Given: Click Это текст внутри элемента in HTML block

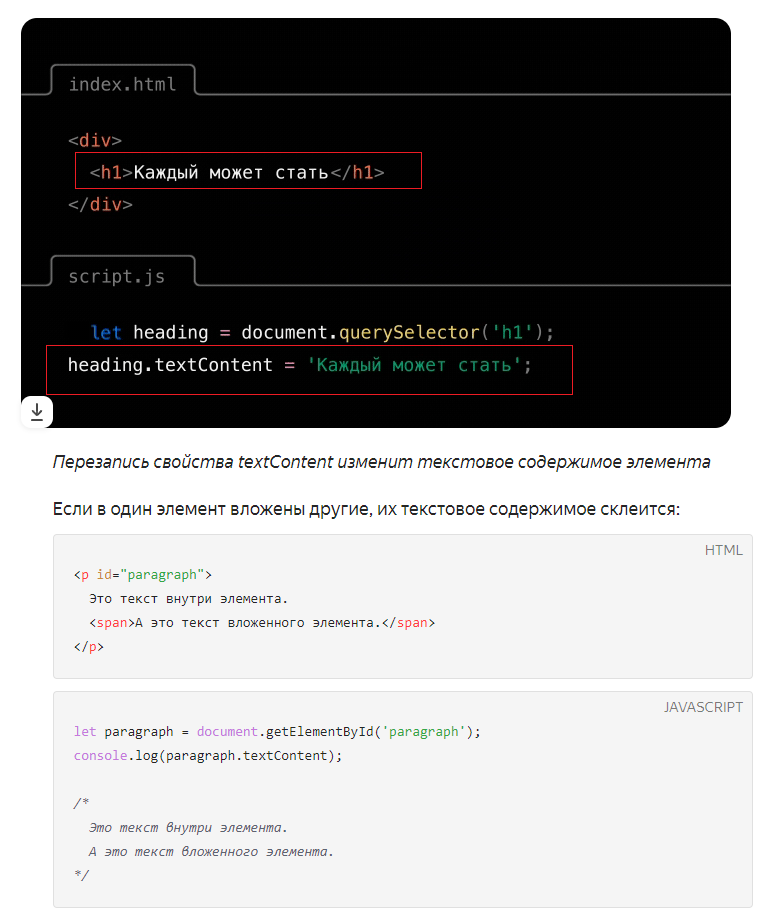Looking at the screenshot, I should [x=188, y=599].
